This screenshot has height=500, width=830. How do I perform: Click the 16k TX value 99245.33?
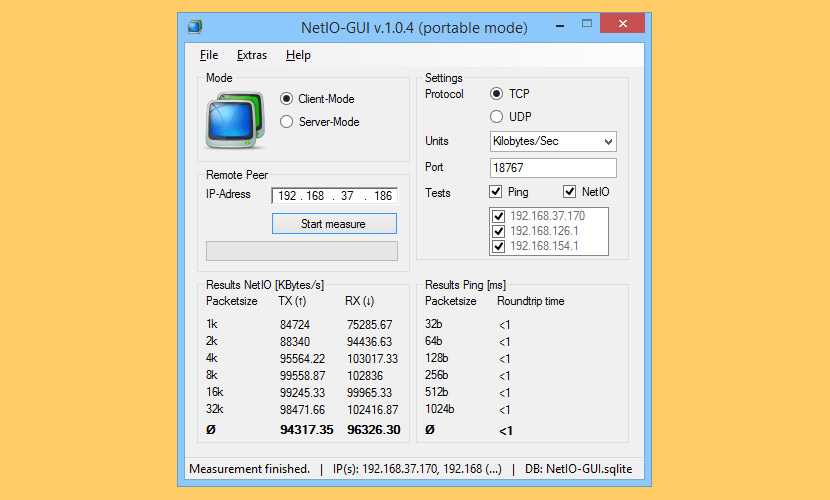(302, 393)
